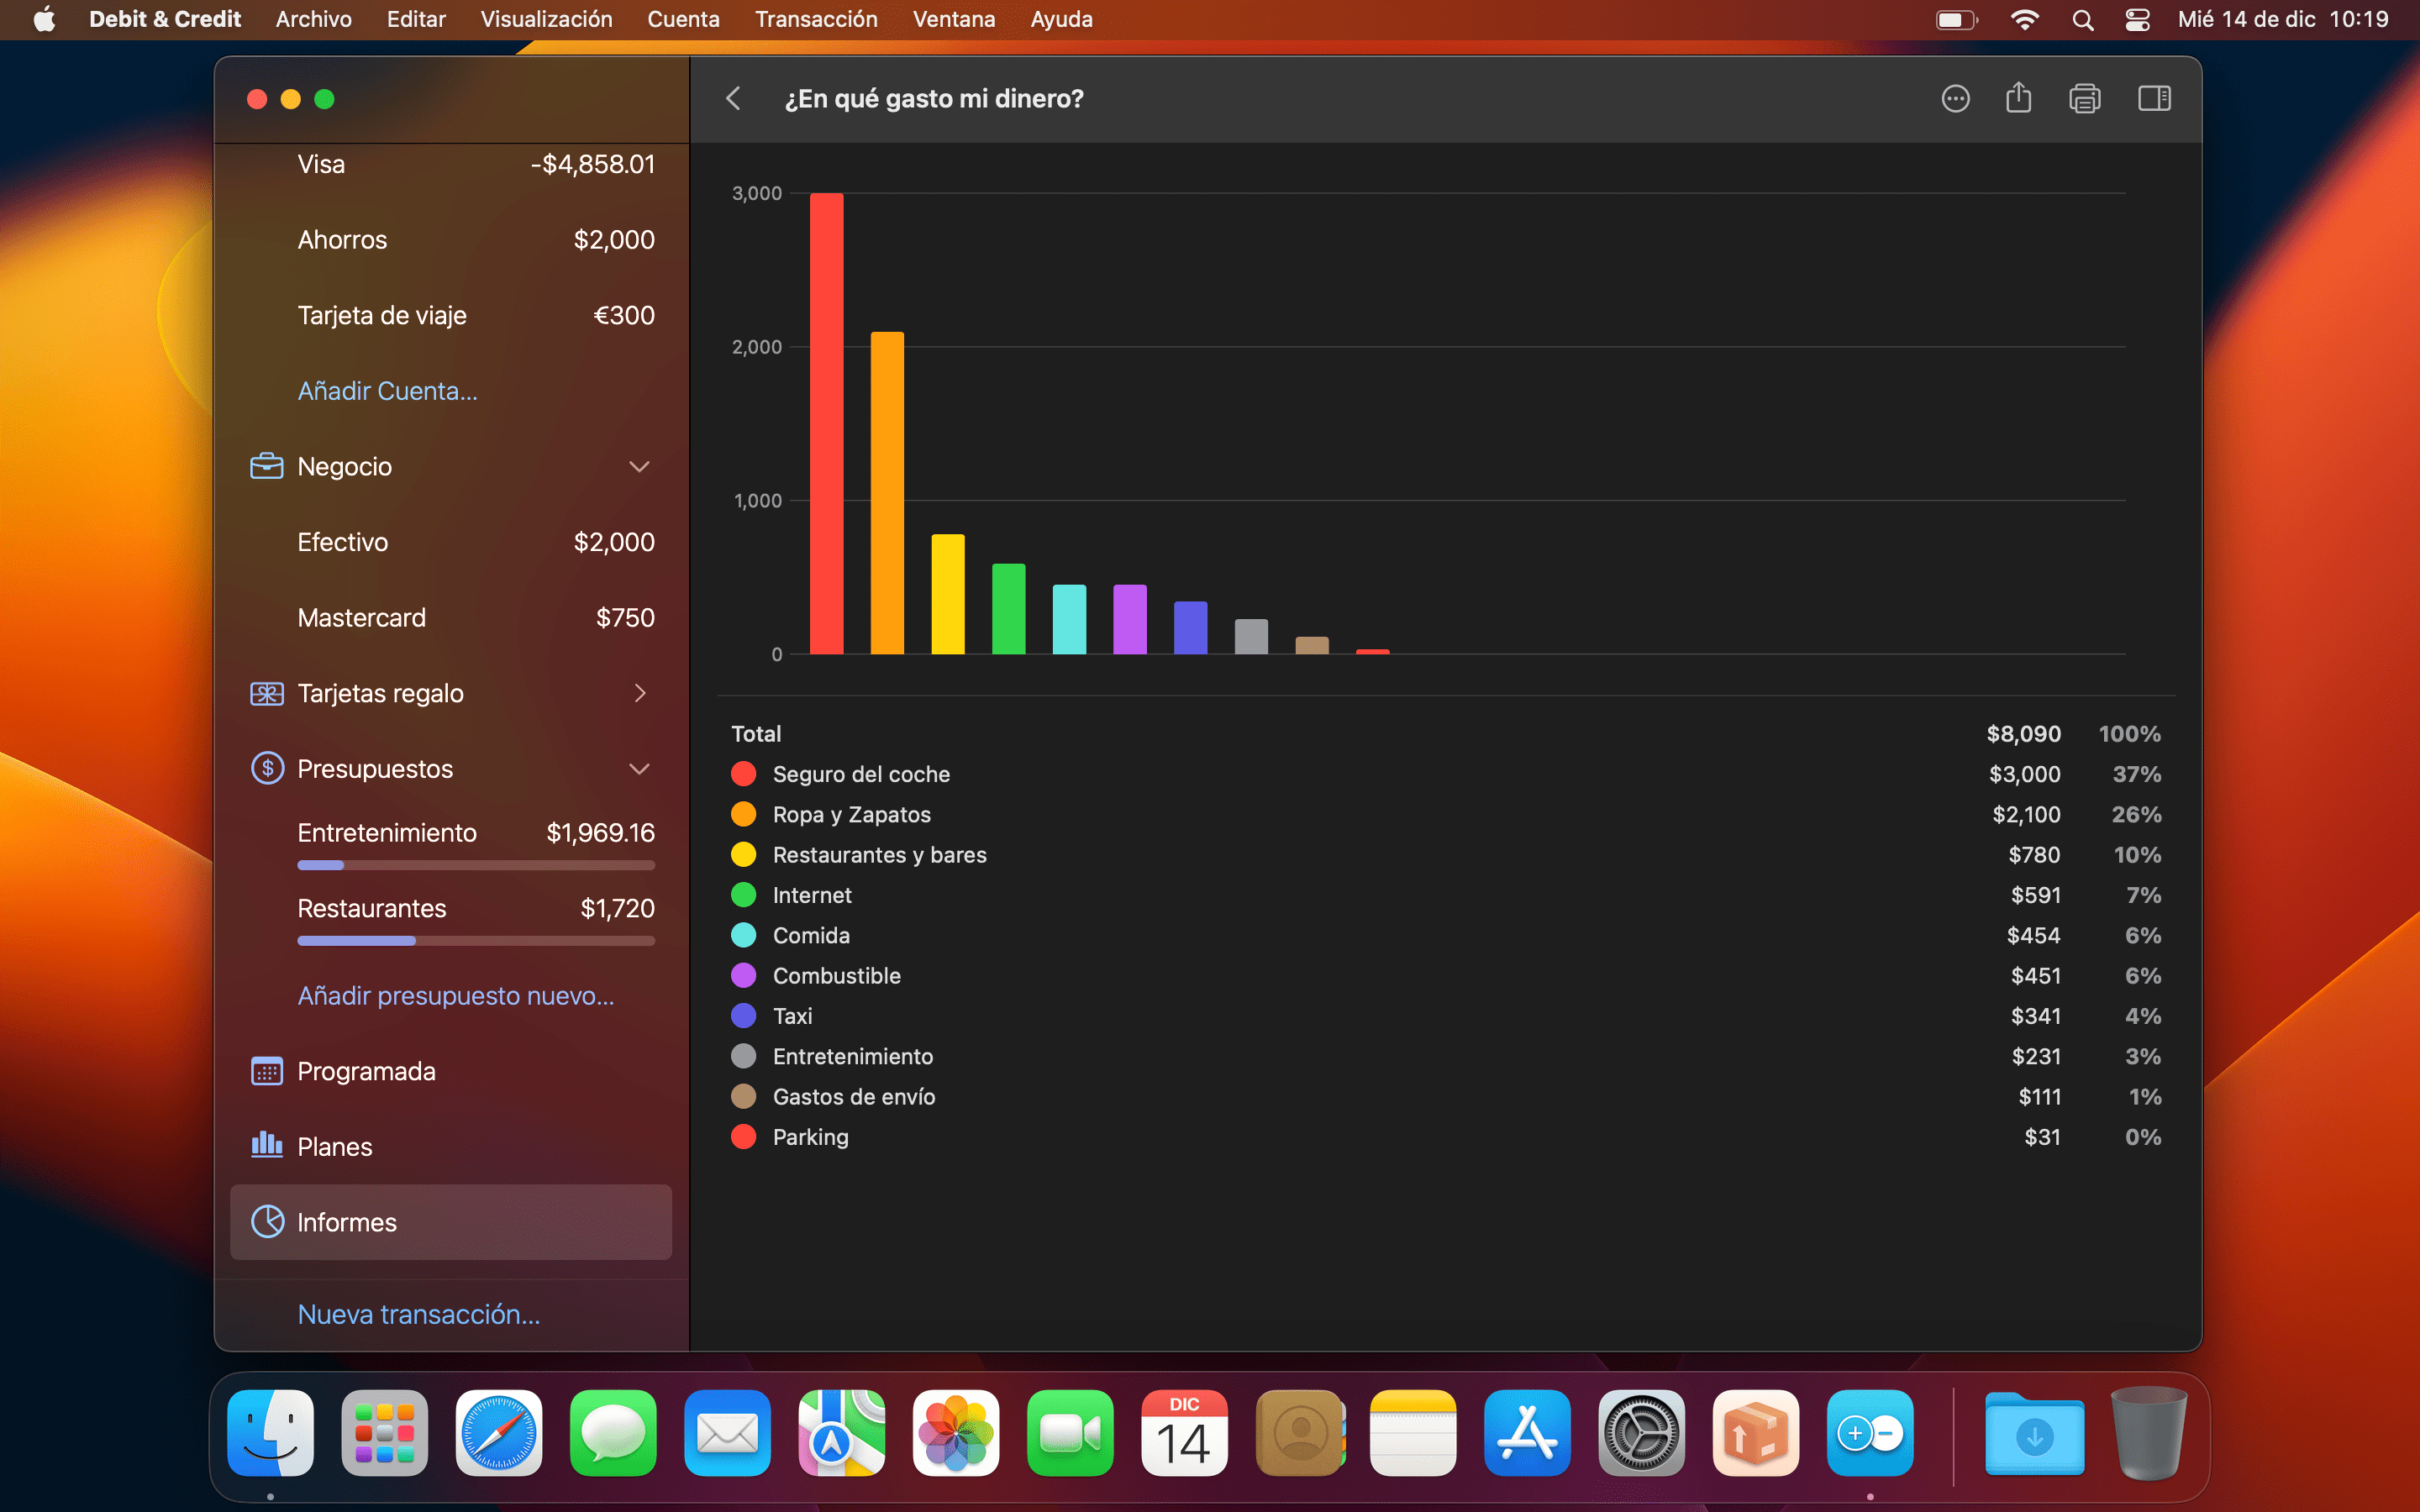Open the Downloads folder in the Dock
Image resolution: width=2420 pixels, height=1512 pixels.
(x=2034, y=1433)
